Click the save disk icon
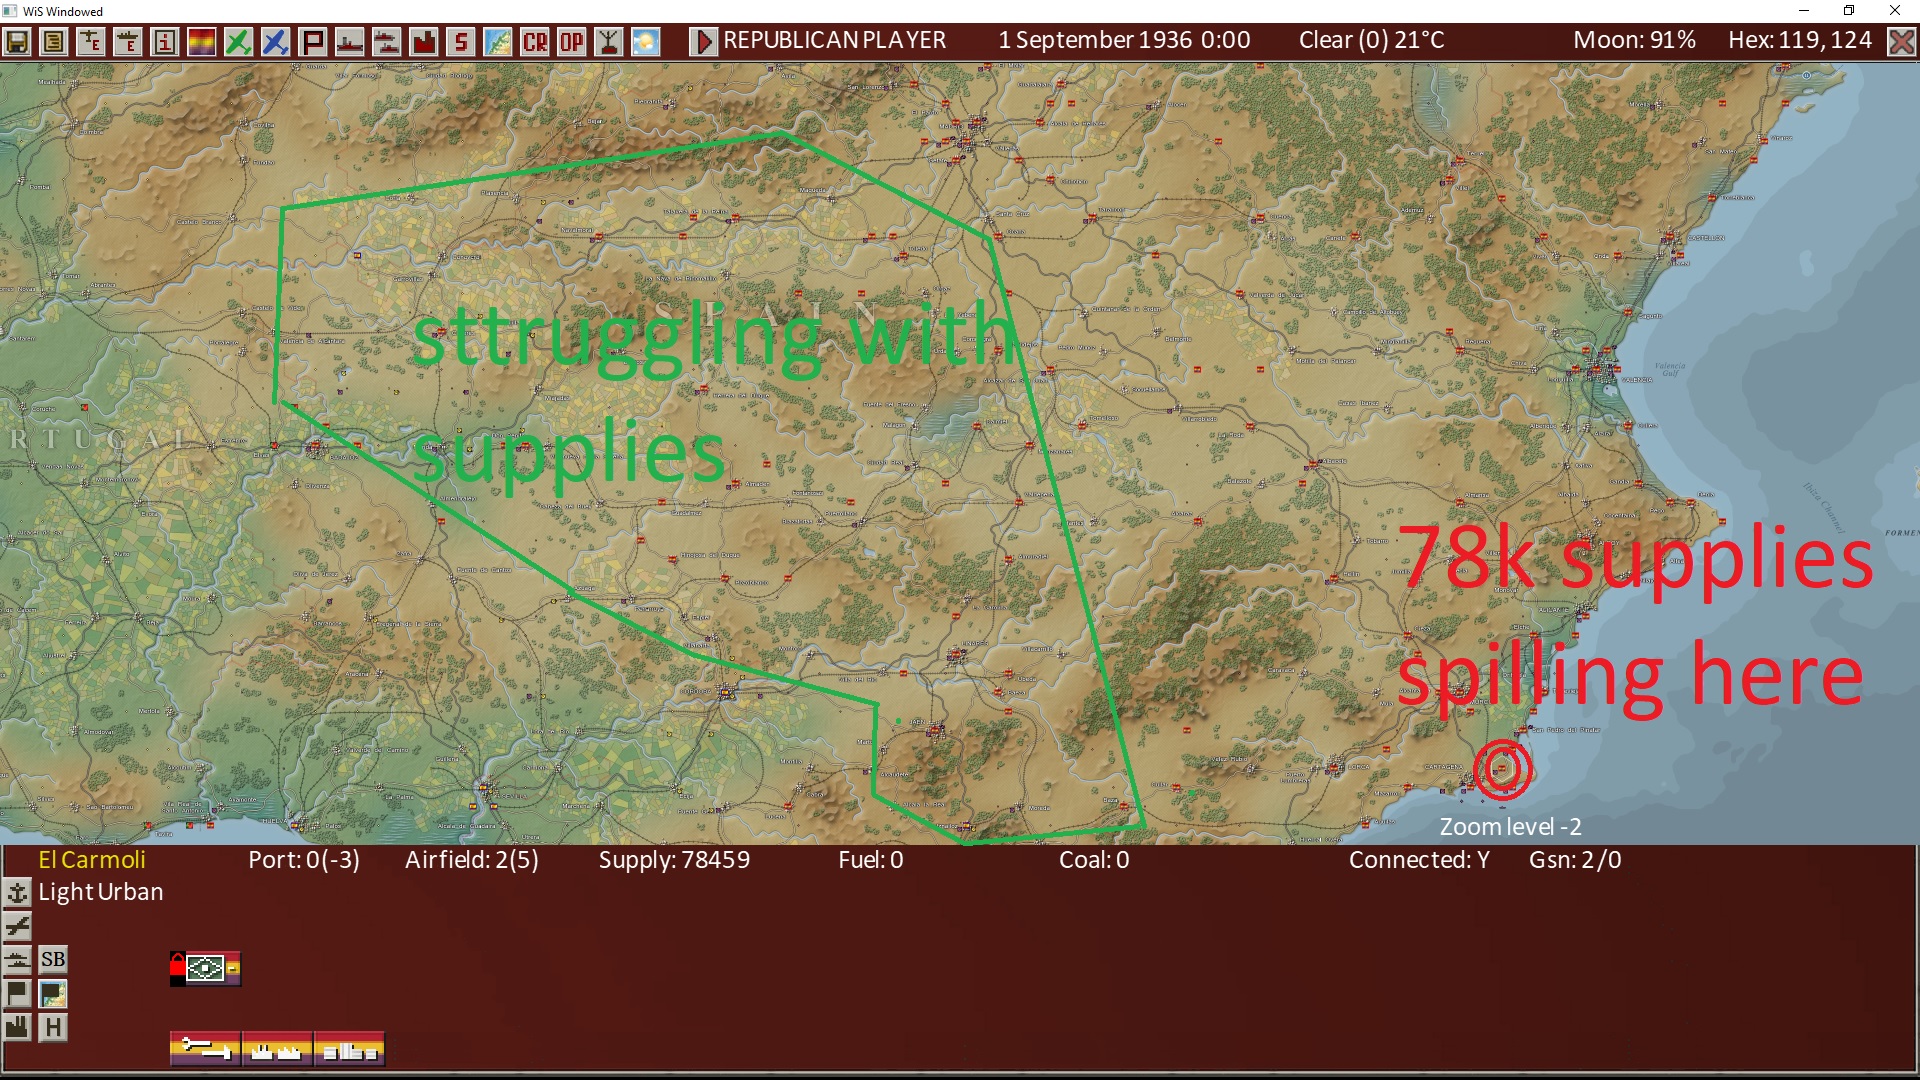1920x1080 pixels. [x=18, y=41]
